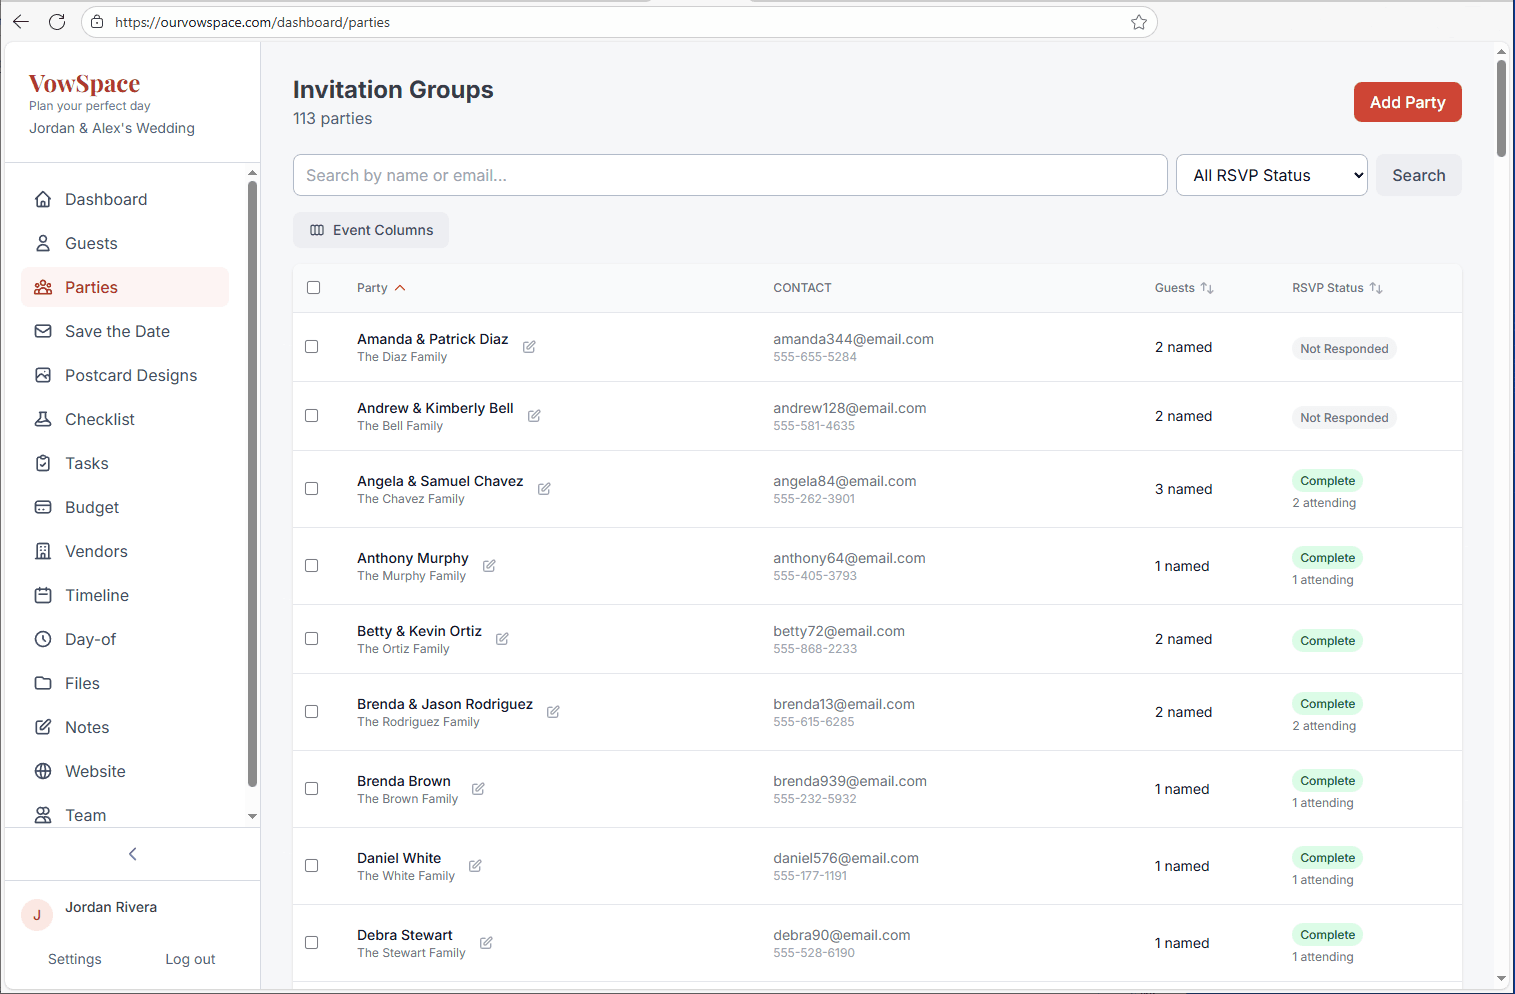Viewport: 1515px width, 994px height.
Task: Check the Brenda Brown row checkbox
Action: click(x=311, y=789)
